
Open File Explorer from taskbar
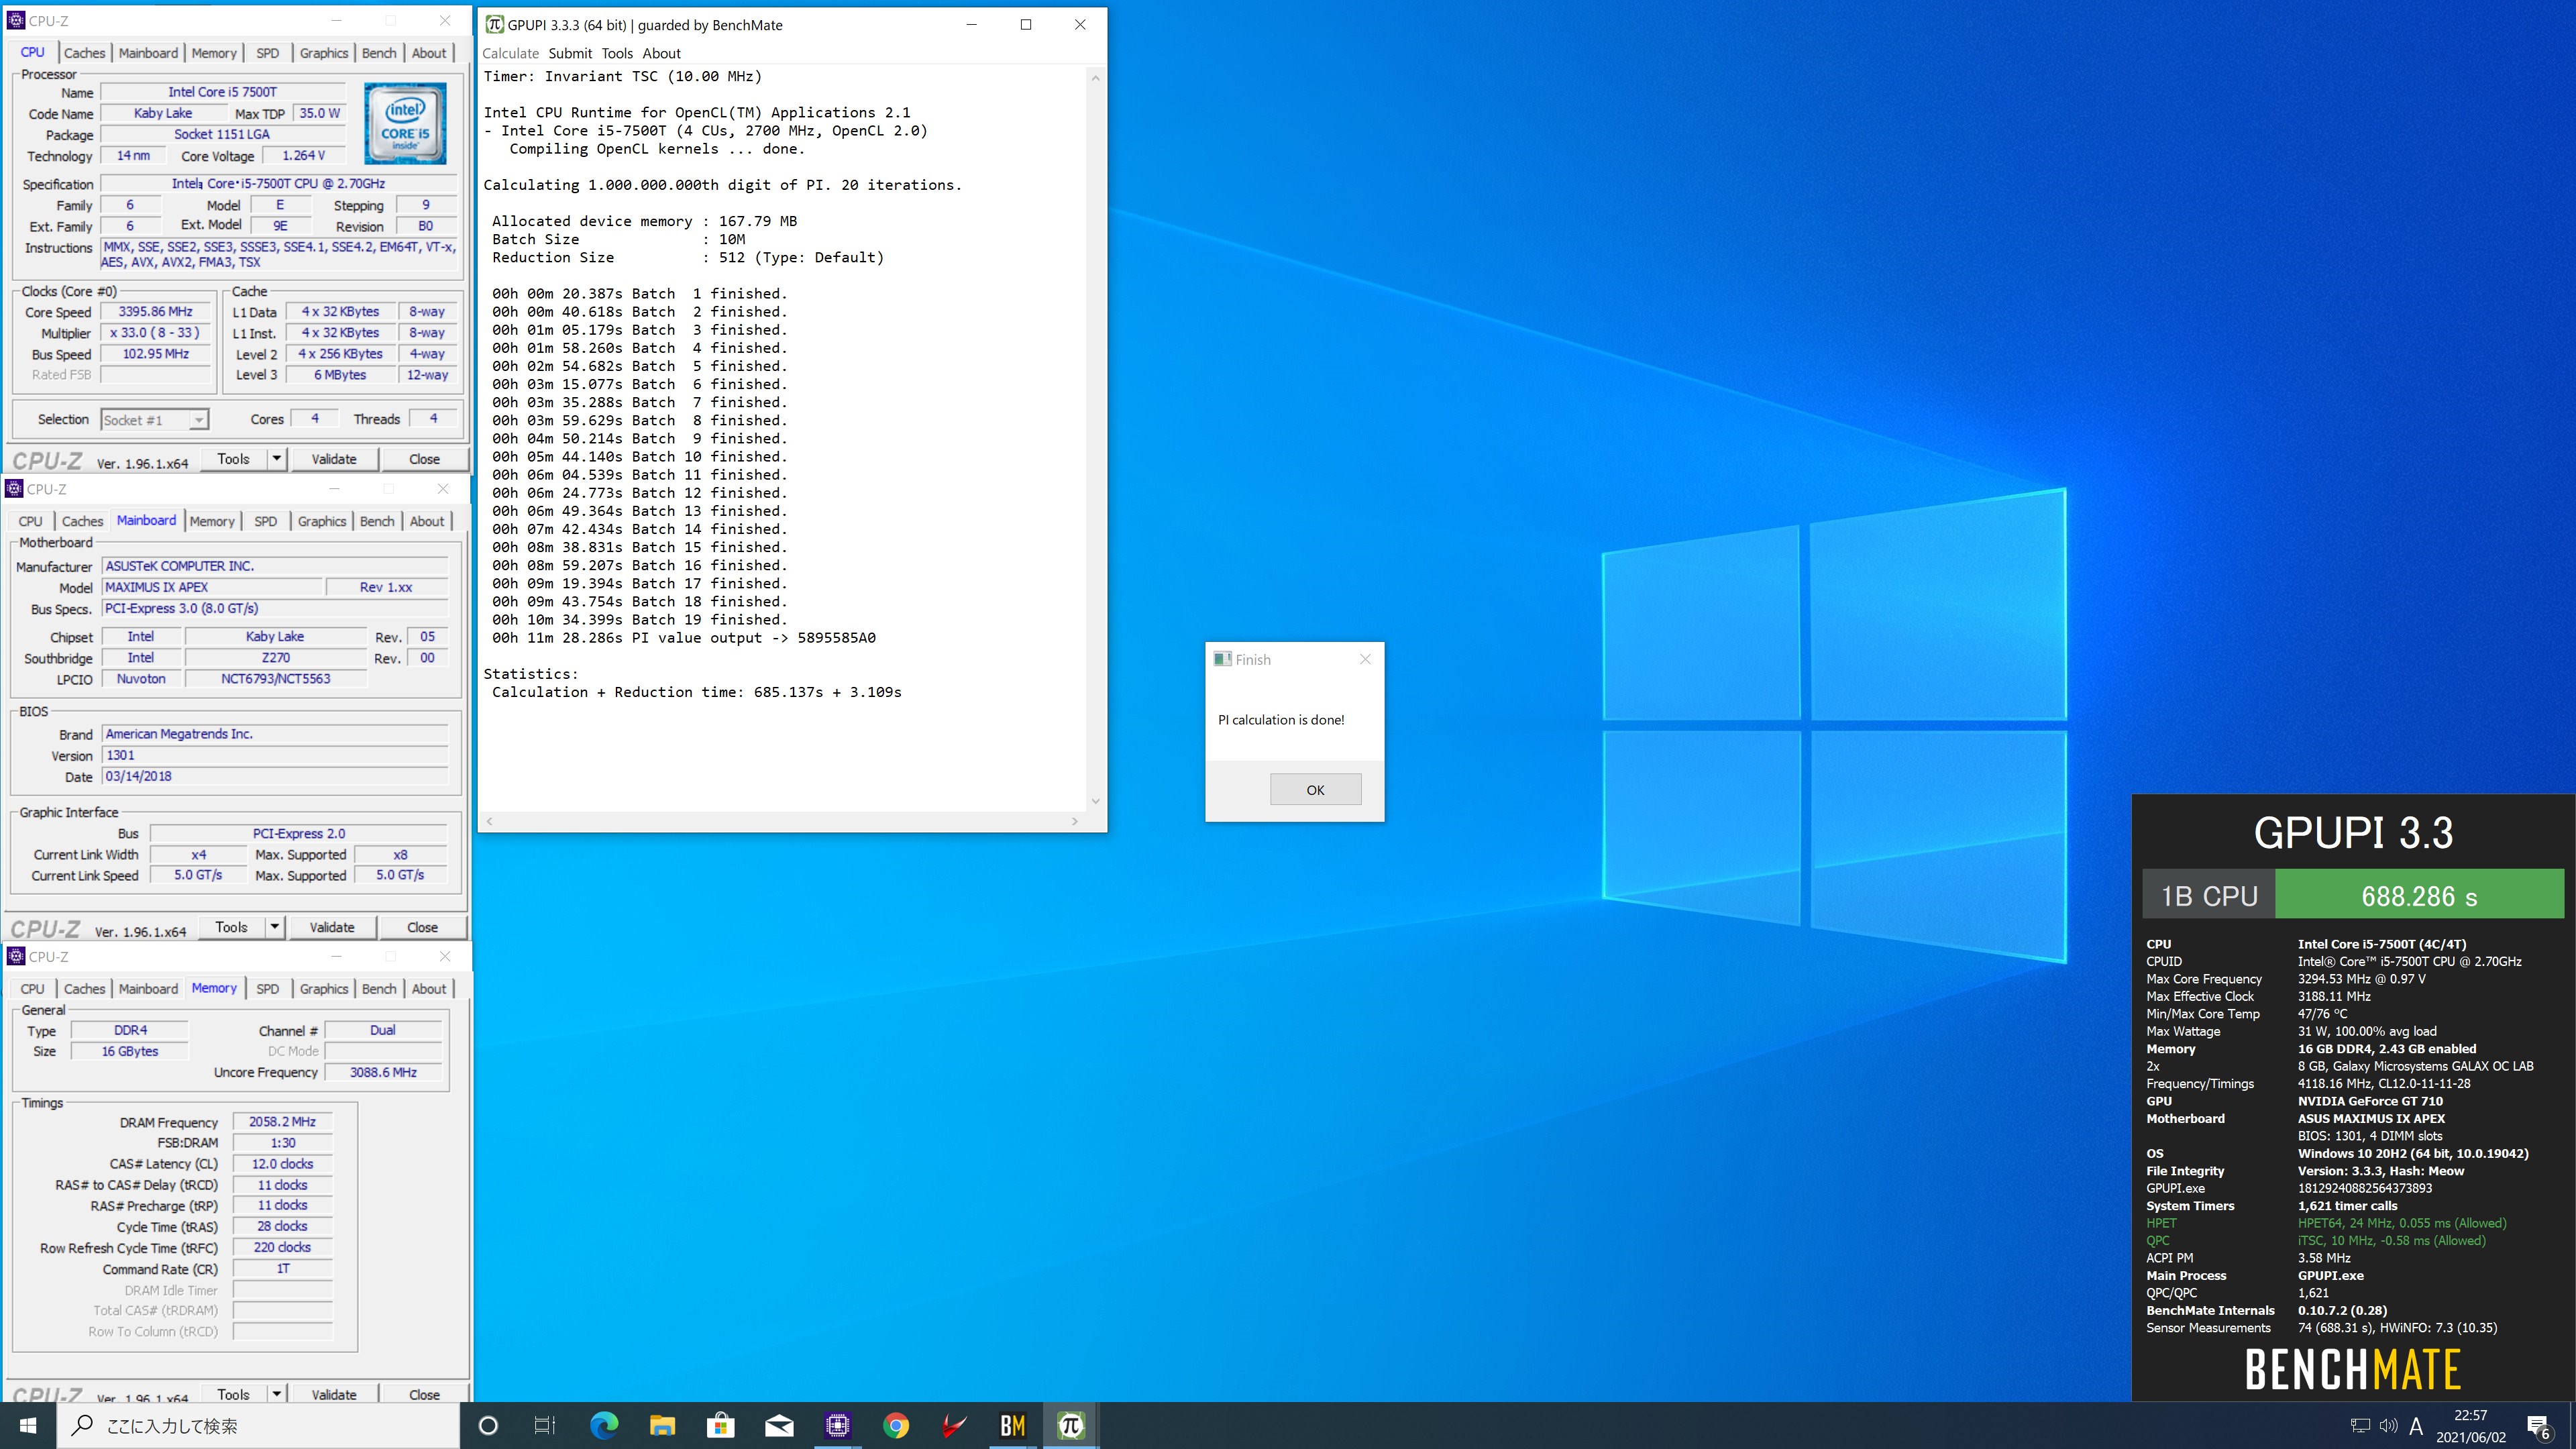(x=662, y=1425)
